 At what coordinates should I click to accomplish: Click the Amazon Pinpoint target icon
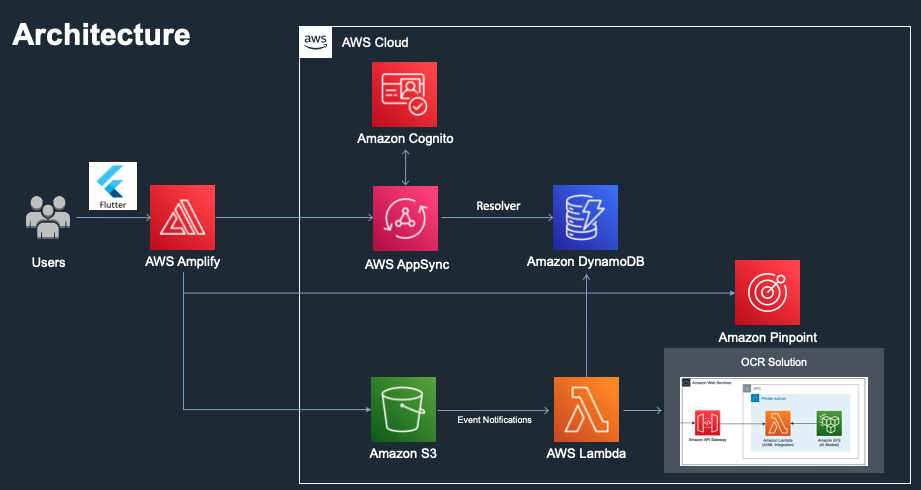tap(767, 292)
